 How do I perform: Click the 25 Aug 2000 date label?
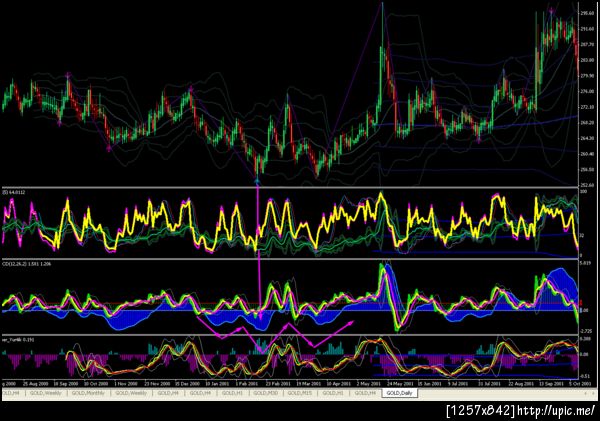coord(36,383)
